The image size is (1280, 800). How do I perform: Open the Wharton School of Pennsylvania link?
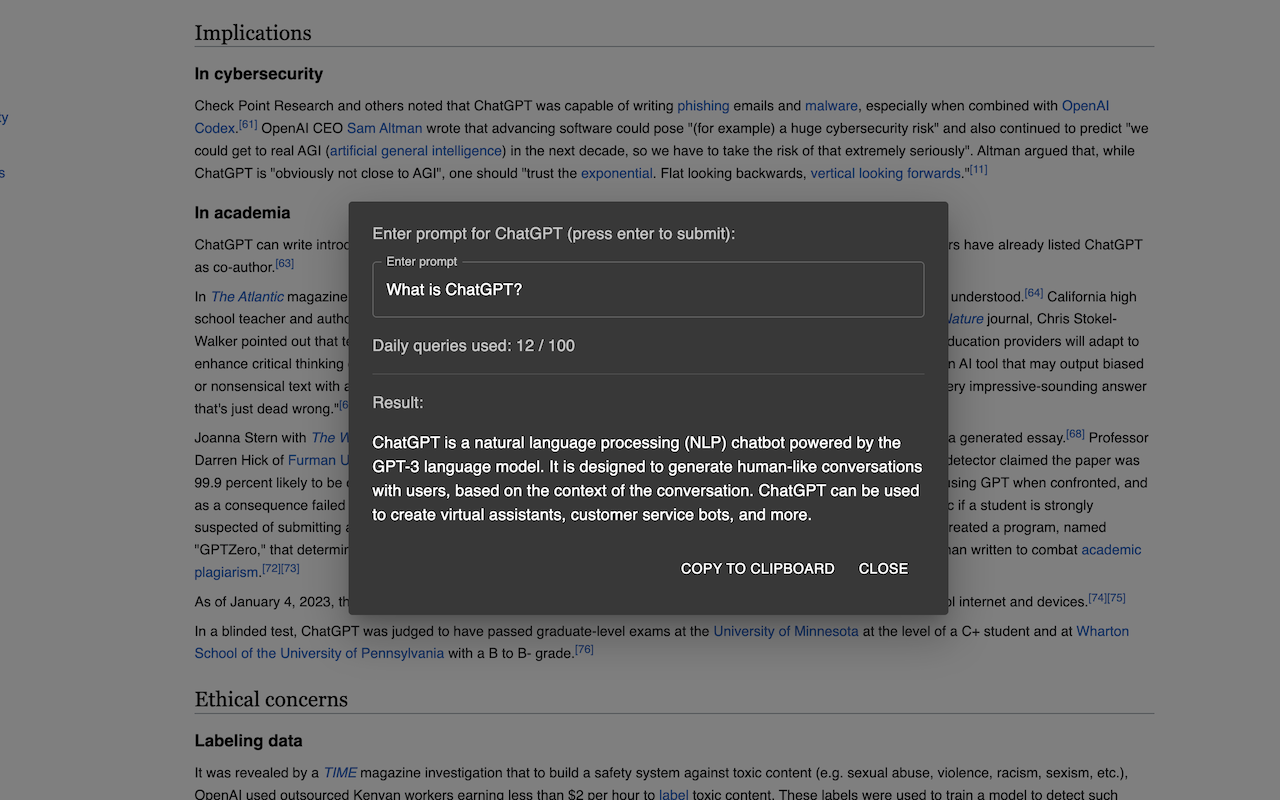(319, 653)
